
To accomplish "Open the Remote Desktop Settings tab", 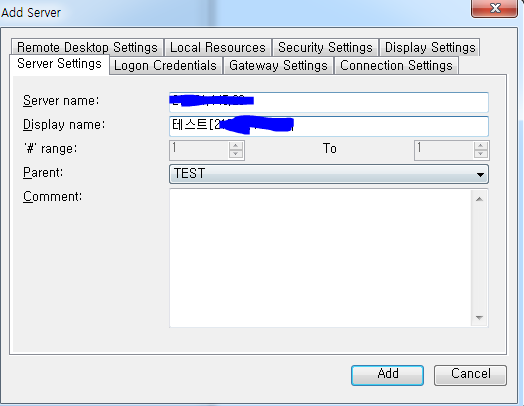I will coord(87,47).
